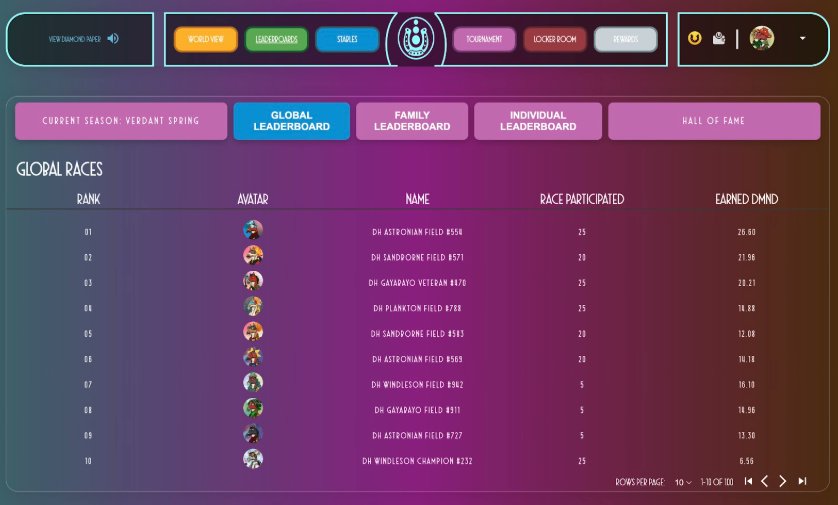Click rank 10 cell
The width and height of the screenshot is (838, 505).
[88, 461]
